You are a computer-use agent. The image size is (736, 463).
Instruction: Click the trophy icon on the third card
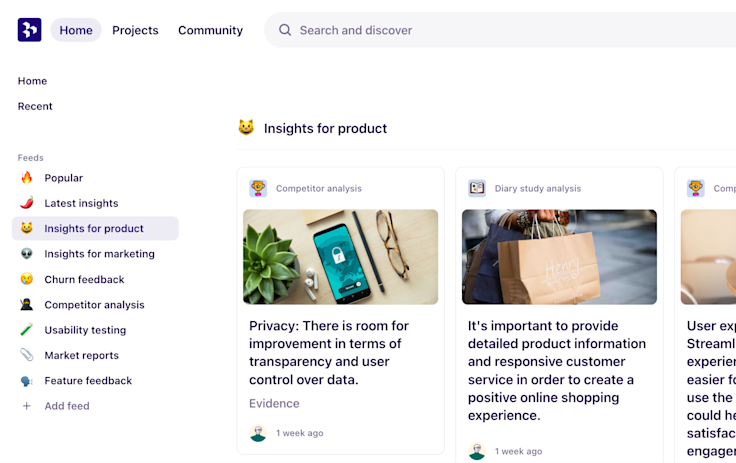pyautogui.click(x=696, y=188)
